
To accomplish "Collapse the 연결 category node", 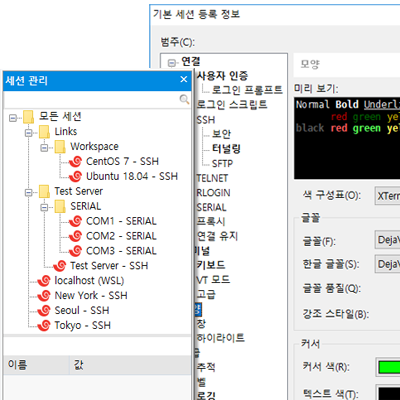I will click(172, 63).
